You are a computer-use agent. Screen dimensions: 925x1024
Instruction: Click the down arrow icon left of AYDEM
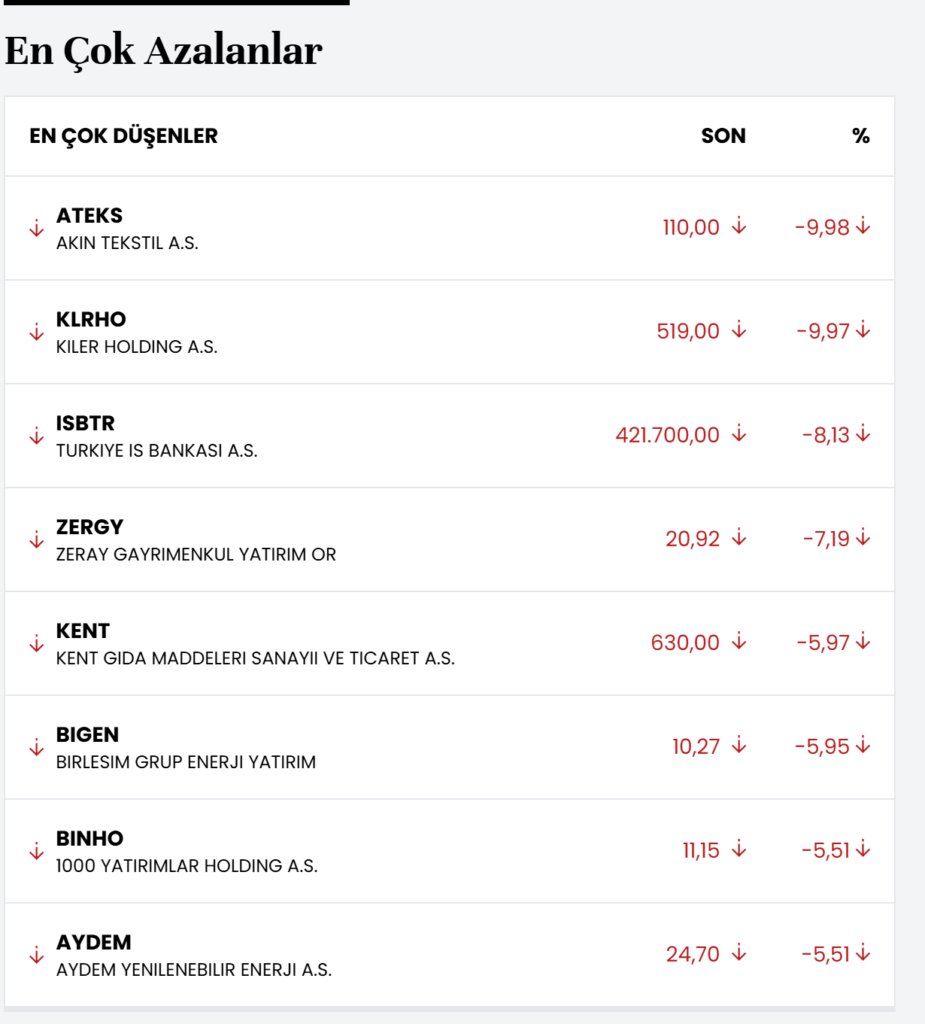(37, 954)
